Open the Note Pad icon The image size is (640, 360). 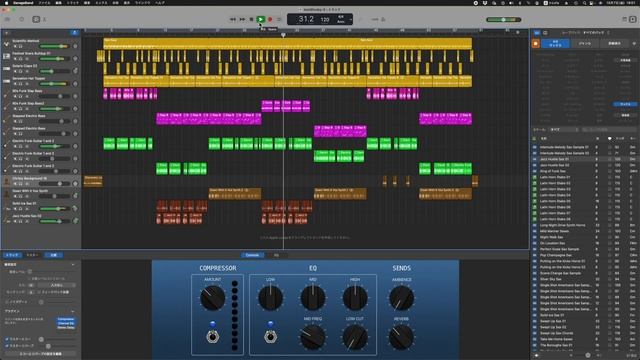point(624,19)
